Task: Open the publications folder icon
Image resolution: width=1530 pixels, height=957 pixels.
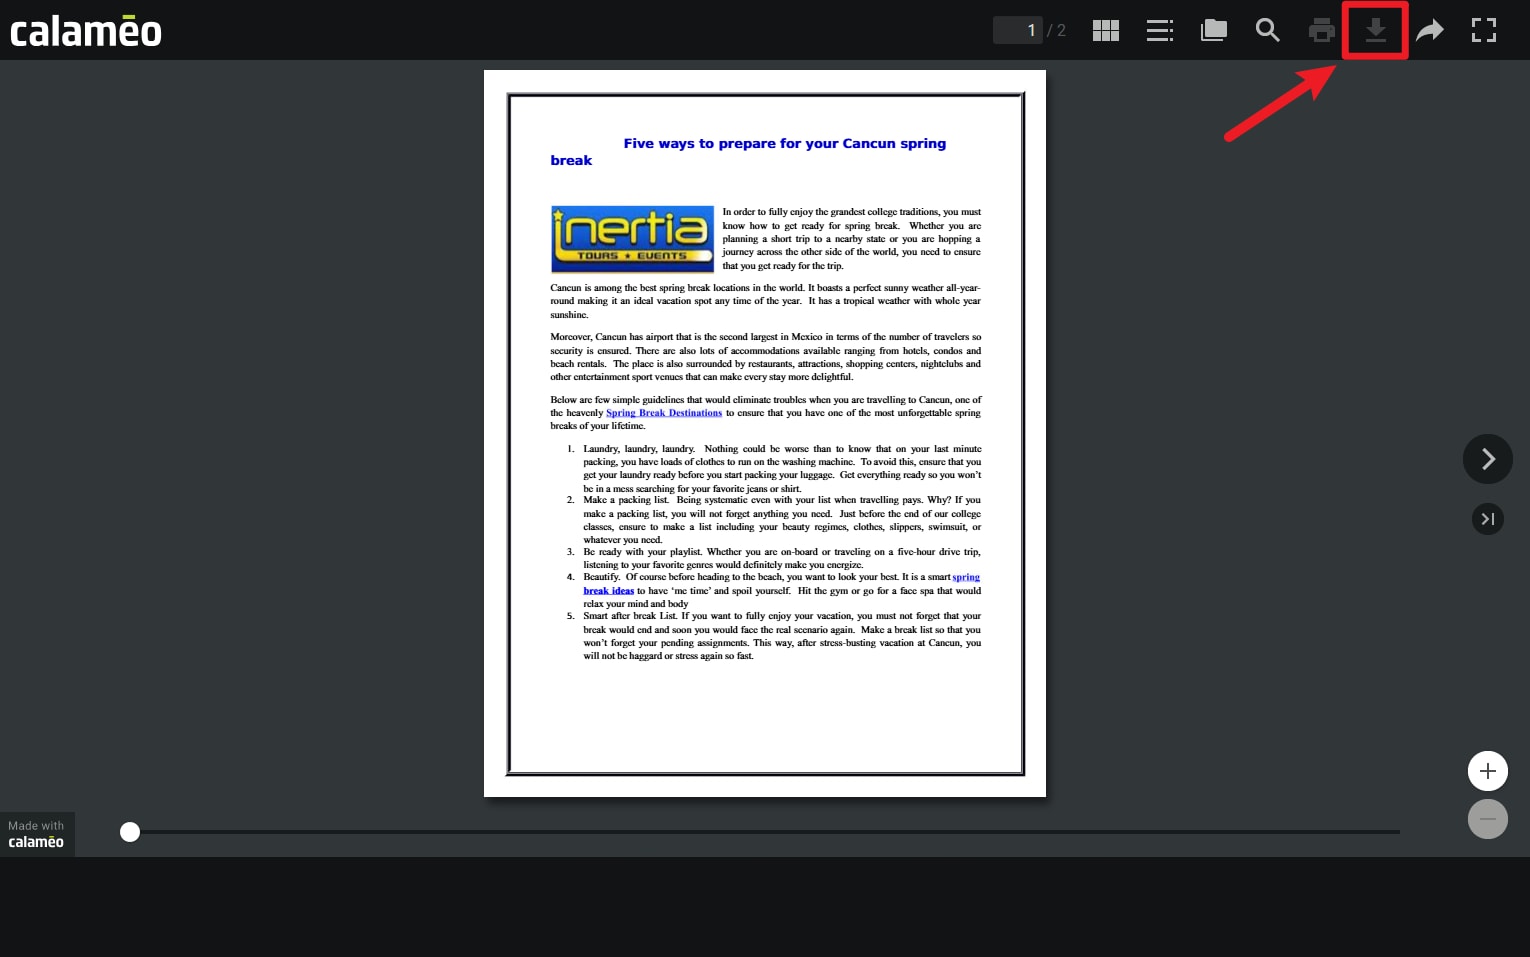Action: pyautogui.click(x=1213, y=31)
